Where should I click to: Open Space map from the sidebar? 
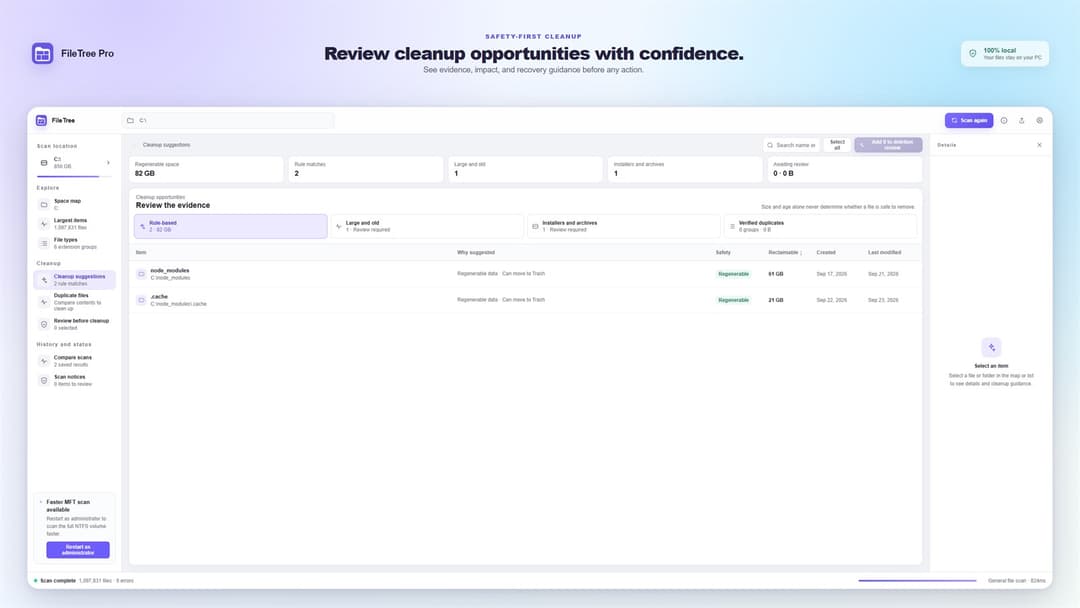pos(74,204)
